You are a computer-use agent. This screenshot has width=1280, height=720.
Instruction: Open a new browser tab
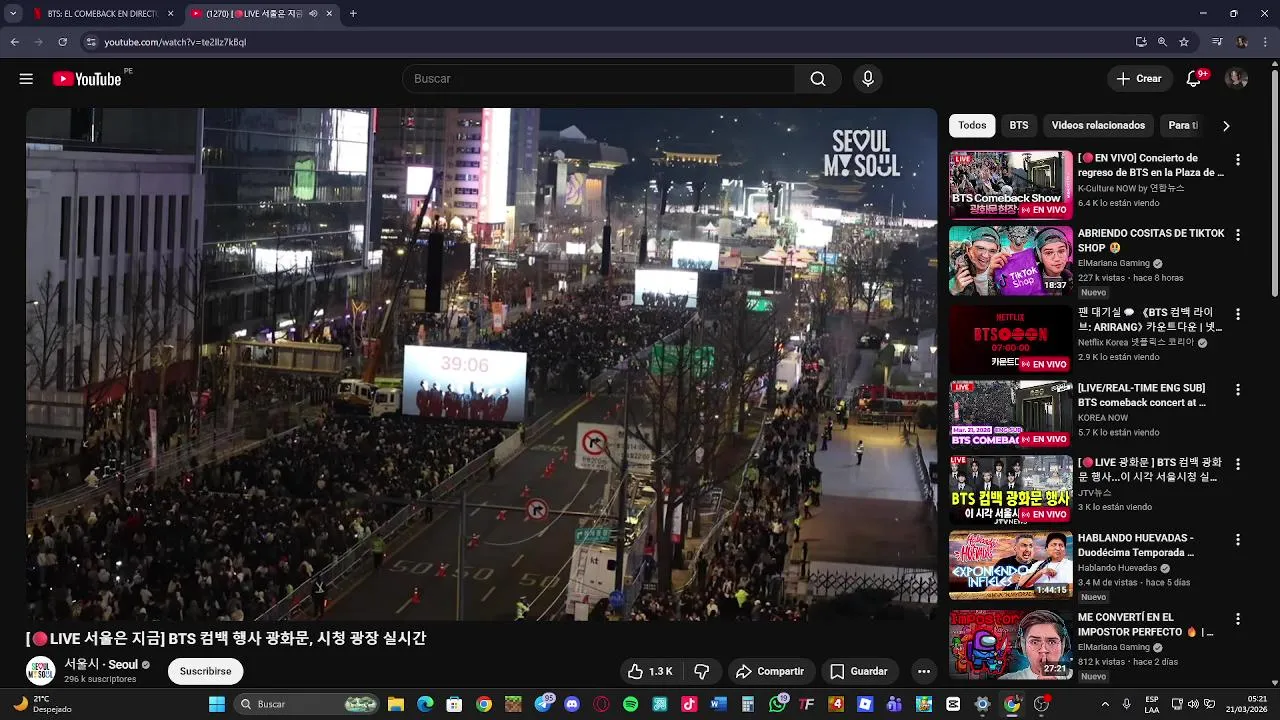pos(353,13)
